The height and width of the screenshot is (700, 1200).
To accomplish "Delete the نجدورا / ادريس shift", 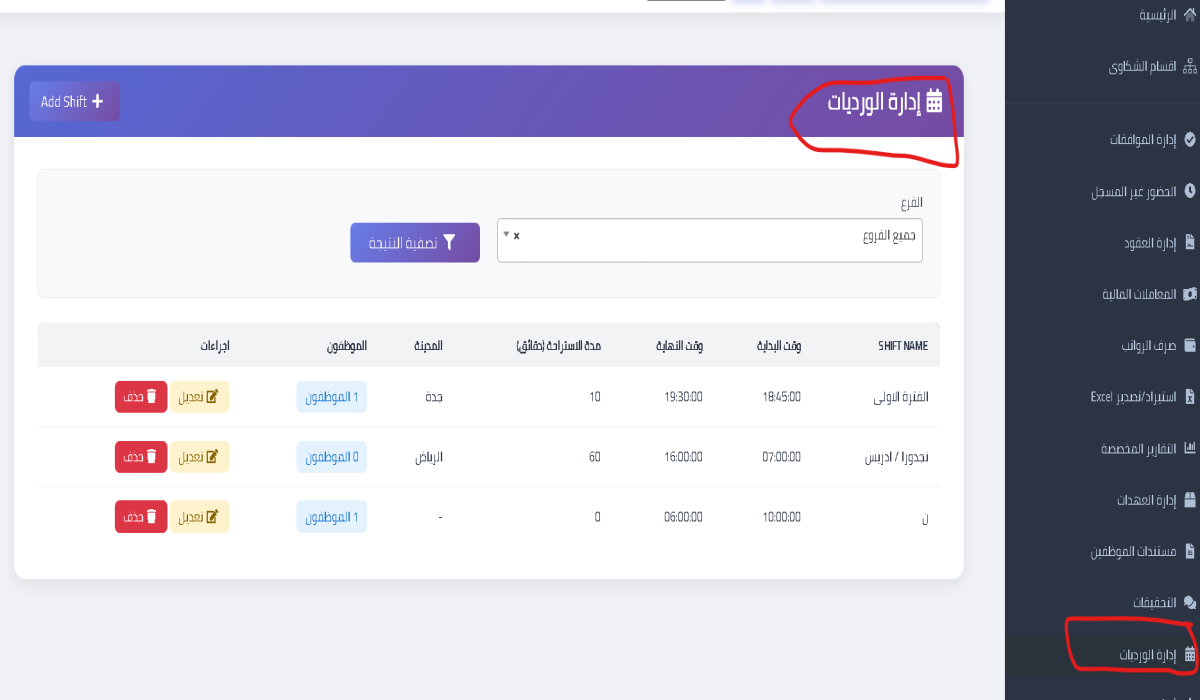I will 141,457.
